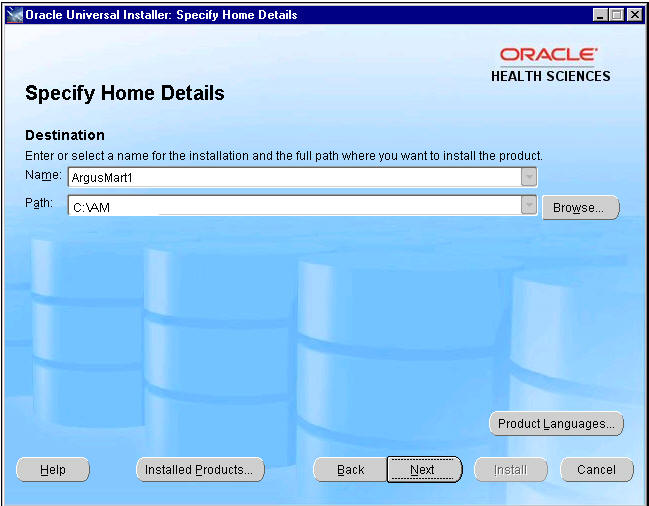
Task: Open the Product Languages dialog
Action: pos(556,424)
